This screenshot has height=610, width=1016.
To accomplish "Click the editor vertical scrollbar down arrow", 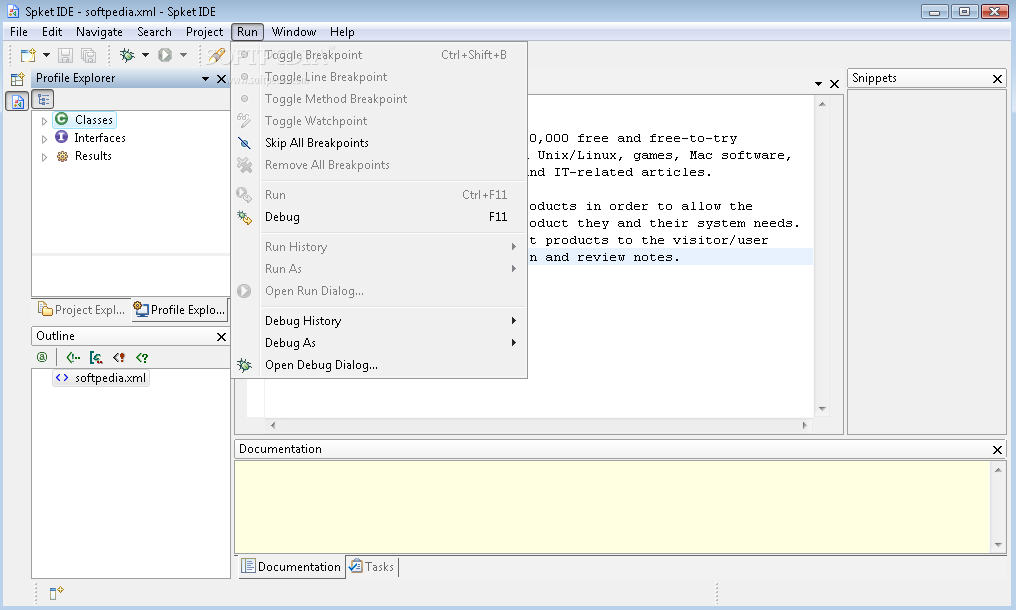I will pos(822,408).
